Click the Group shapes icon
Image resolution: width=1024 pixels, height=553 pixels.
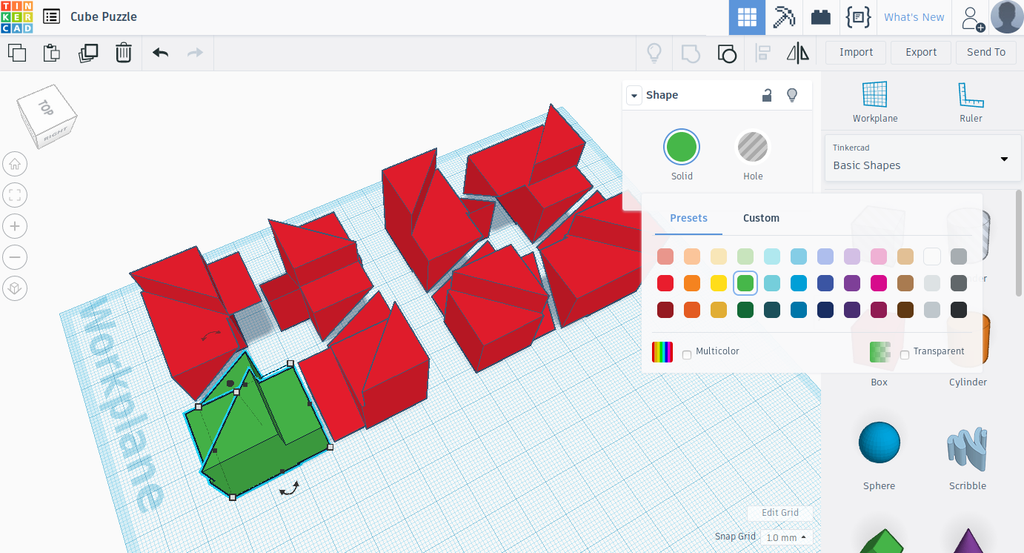click(690, 52)
